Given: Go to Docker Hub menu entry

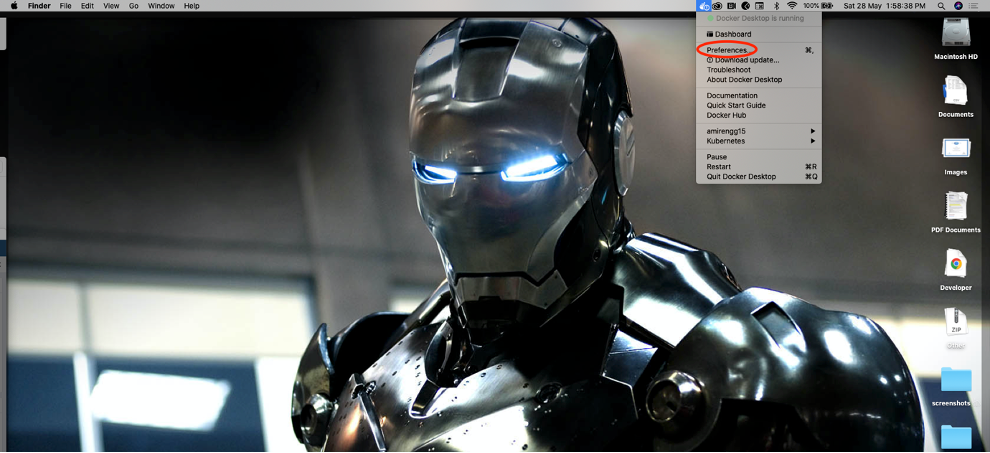Looking at the screenshot, I should 759,116.
